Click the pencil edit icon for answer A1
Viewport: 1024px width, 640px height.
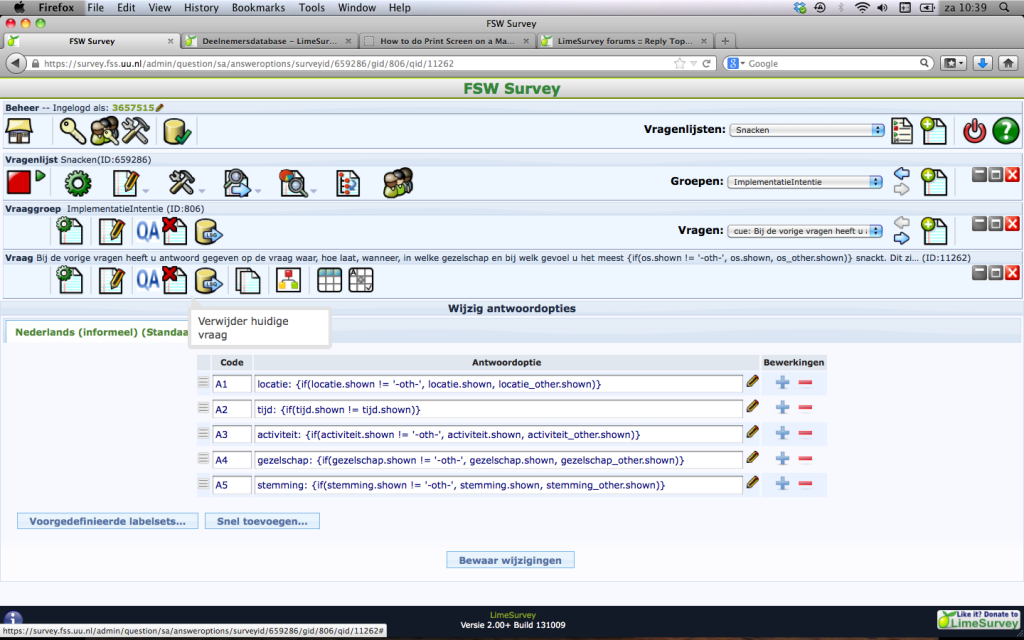pyautogui.click(x=752, y=381)
